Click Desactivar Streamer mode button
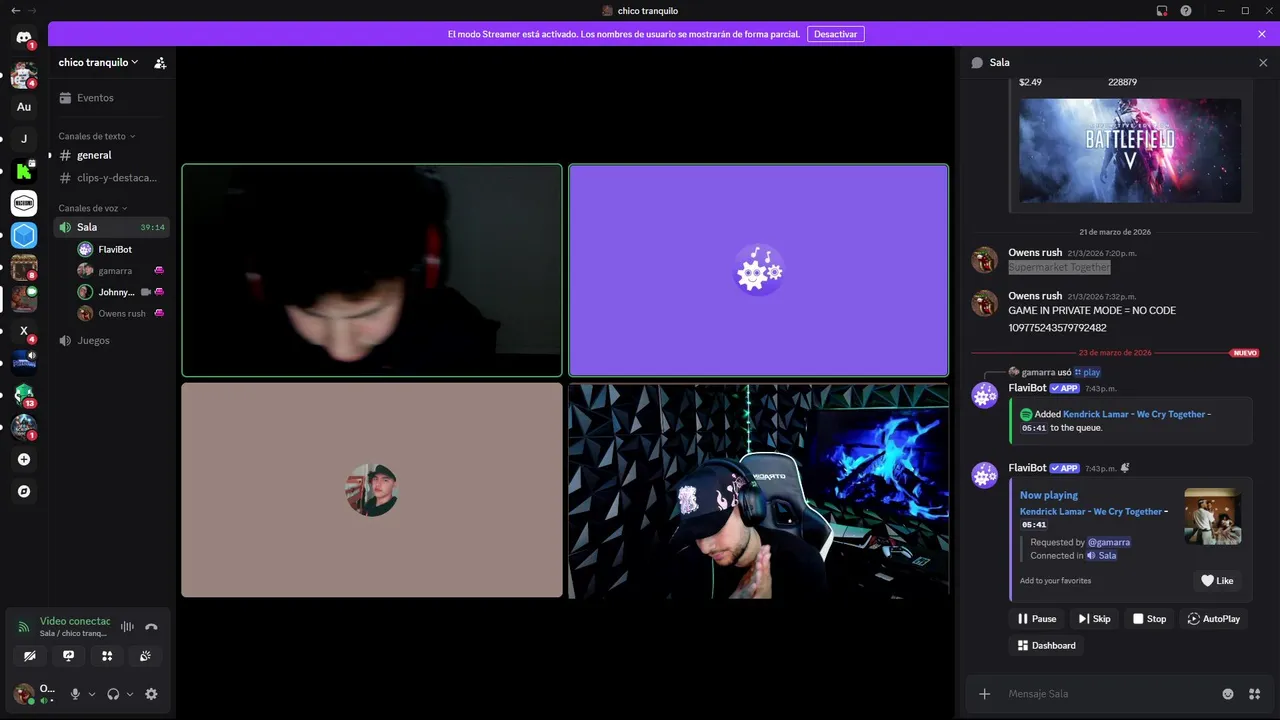The width and height of the screenshot is (1280, 720). 835,34
